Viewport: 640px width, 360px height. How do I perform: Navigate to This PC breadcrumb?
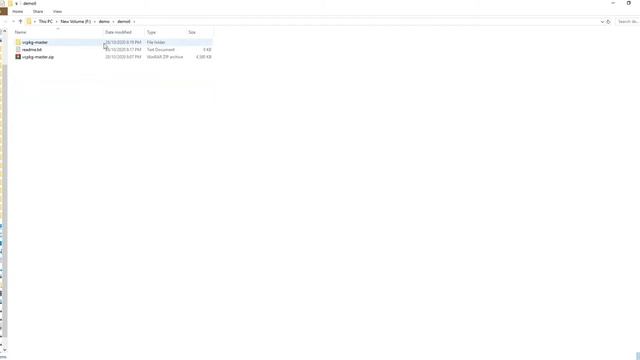pyautogui.click(x=46, y=21)
